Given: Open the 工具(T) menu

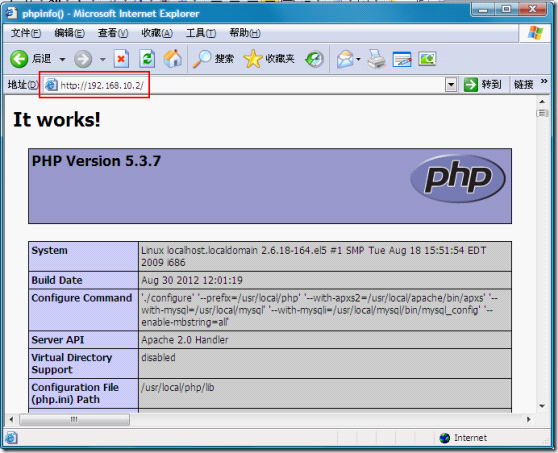Looking at the screenshot, I should 201,33.
